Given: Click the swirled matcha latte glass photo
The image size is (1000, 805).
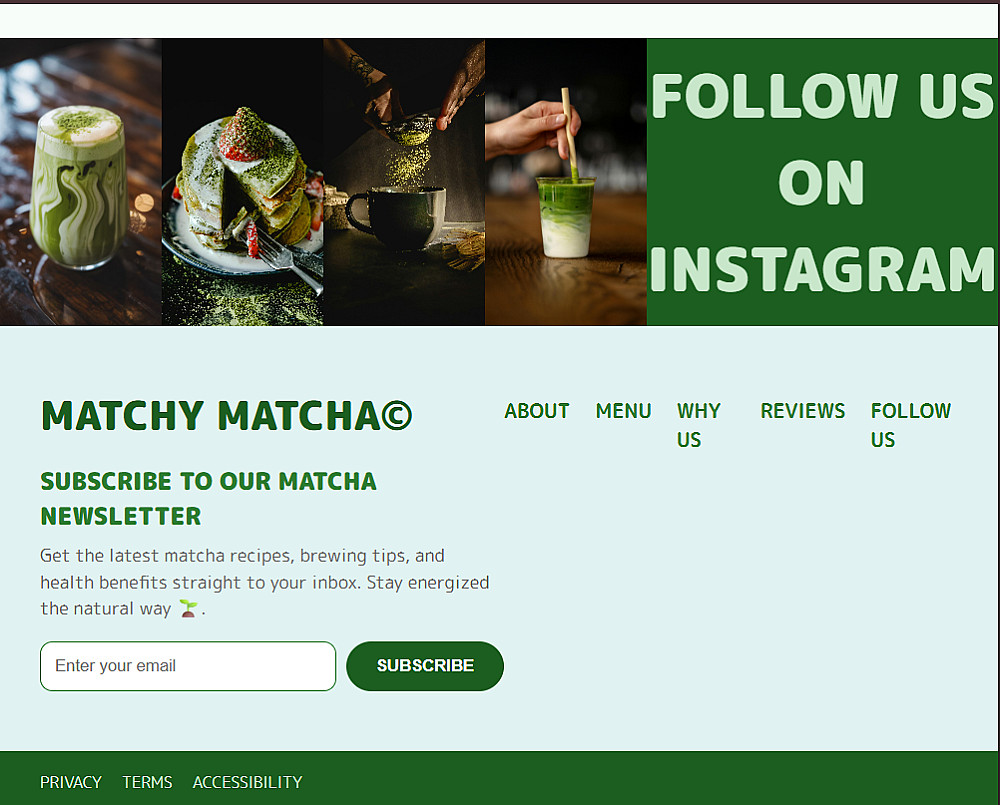Looking at the screenshot, I should click(80, 182).
